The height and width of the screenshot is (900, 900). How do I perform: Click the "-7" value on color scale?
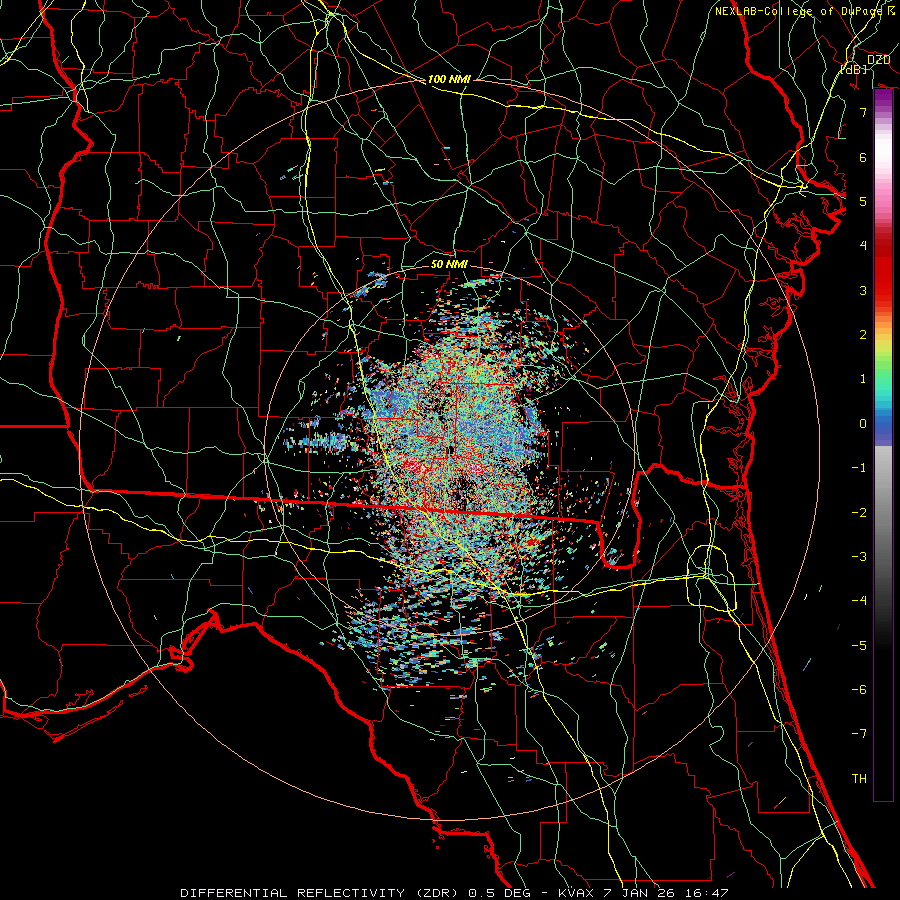[x=859, y=734]
